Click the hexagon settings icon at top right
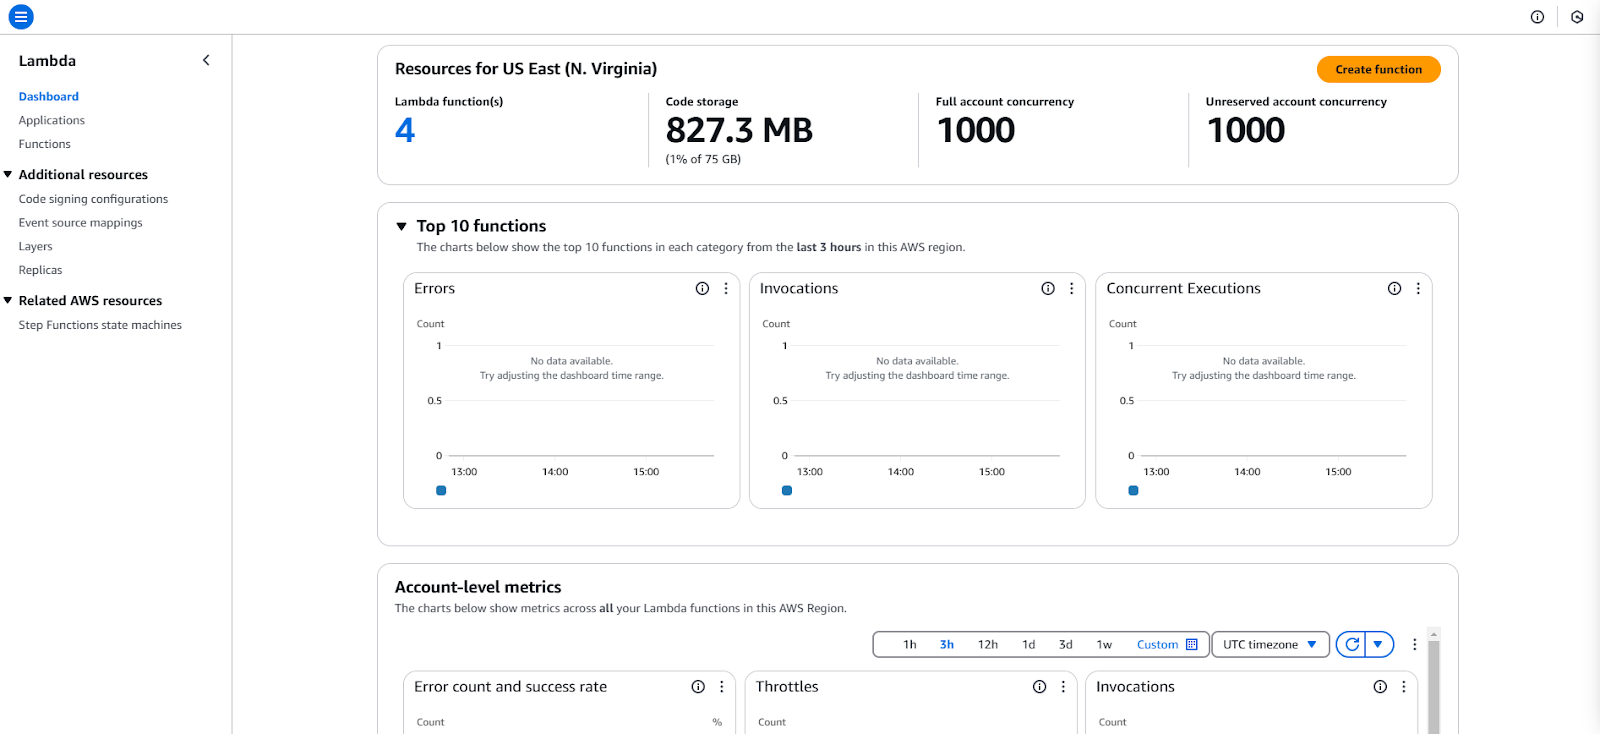1600x734 pixels. tap(1577, 17)
